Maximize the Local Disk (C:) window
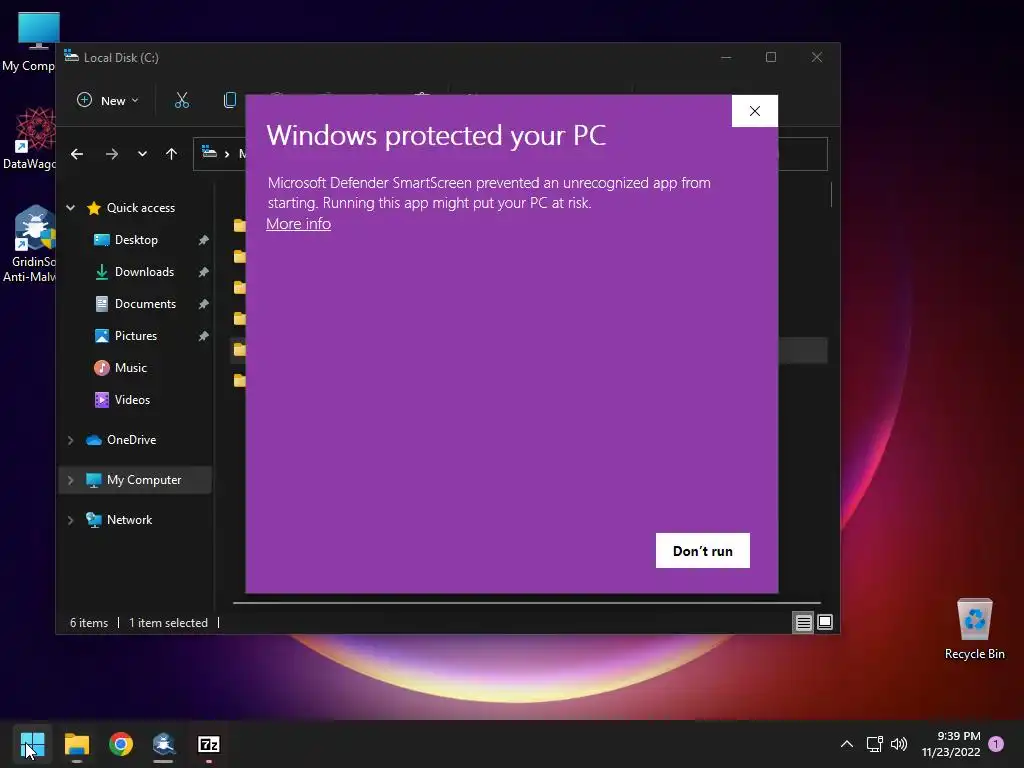The image size is (1024, 768). pos(771,57)
